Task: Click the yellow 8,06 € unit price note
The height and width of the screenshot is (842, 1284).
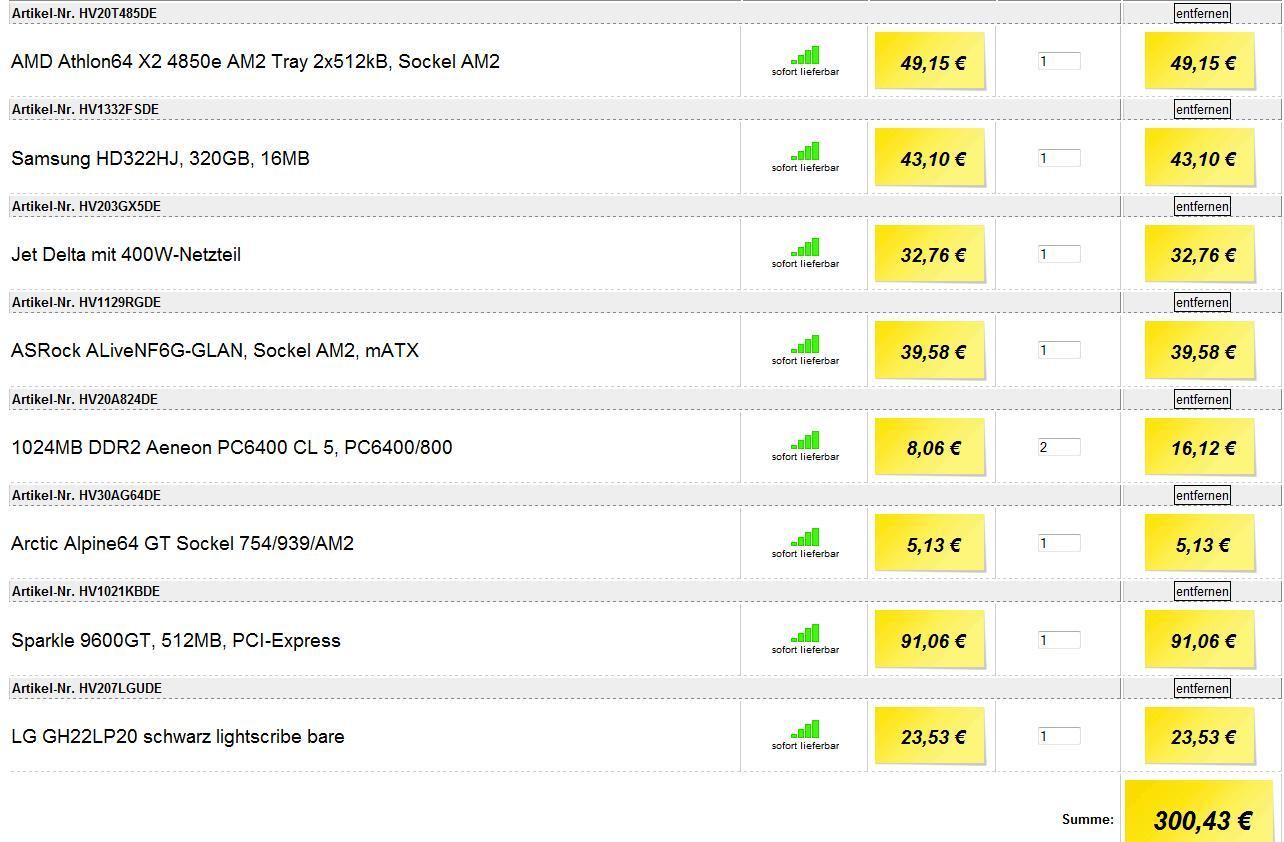Action: click(932, 448)
